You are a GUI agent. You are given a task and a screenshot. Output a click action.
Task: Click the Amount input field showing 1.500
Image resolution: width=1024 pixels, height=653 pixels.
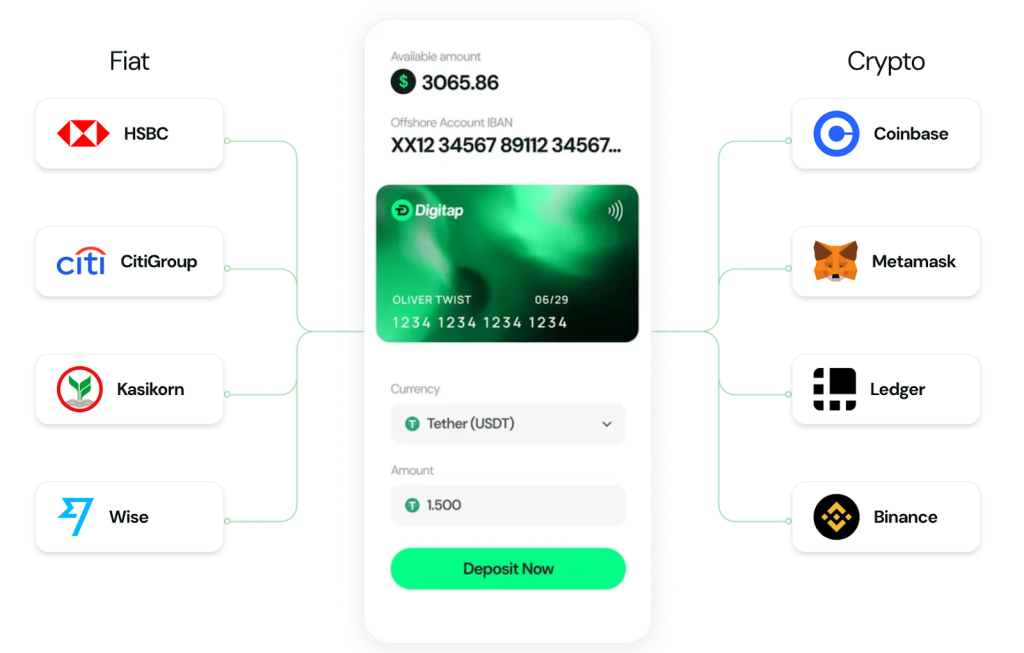(x=508, y=505)
